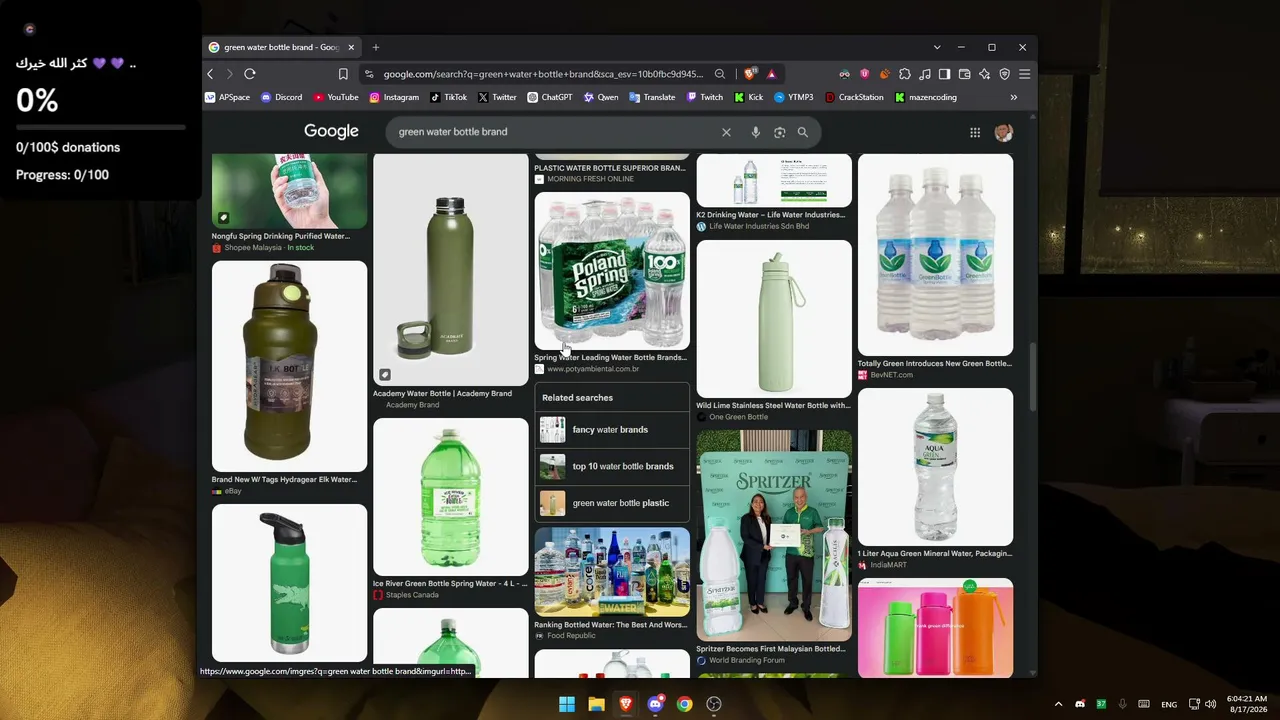Viewport: 1280px width, 720px height.
Task: Open the Brave VPN shield icon
Action: (x=1005, y=74)
